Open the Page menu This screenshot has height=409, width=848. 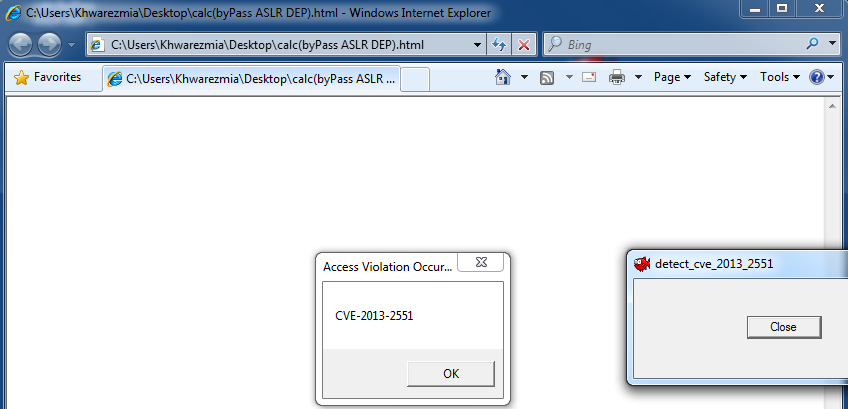(x=672, y=77)
